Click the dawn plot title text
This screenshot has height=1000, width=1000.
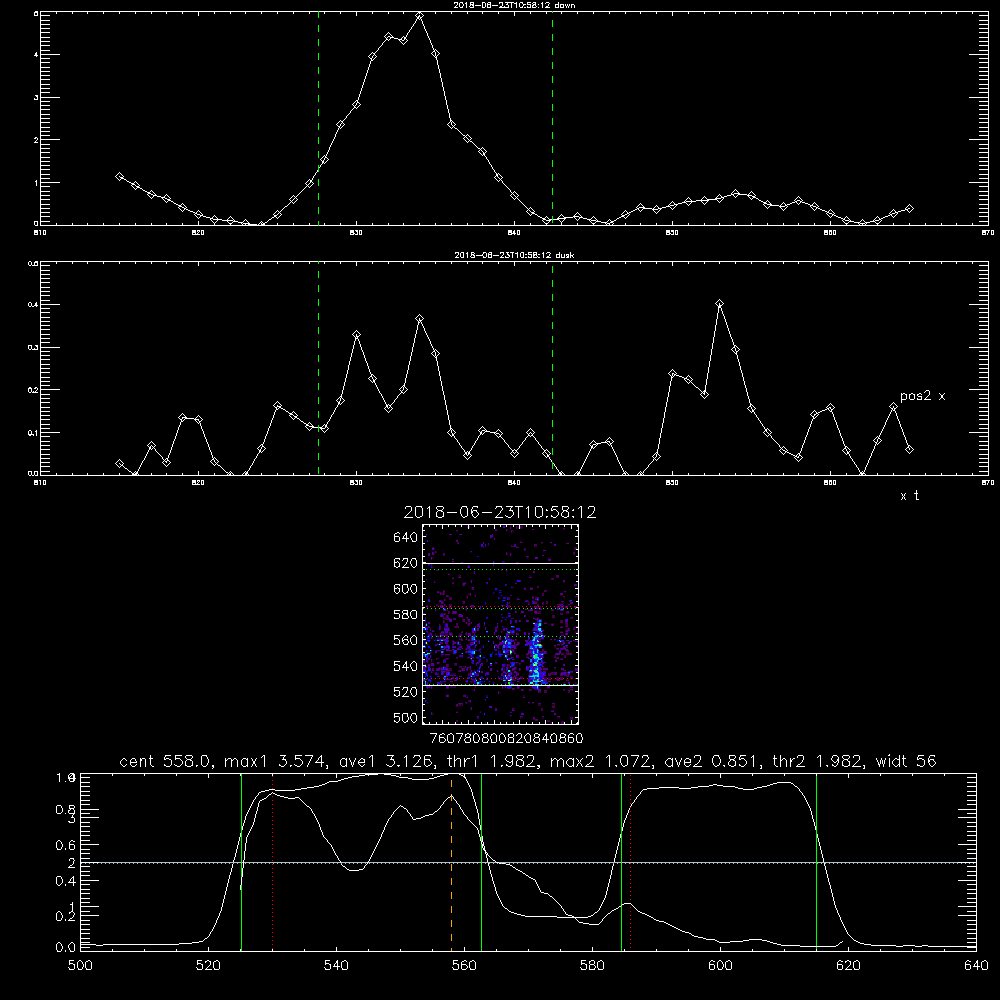pos(514,4)
